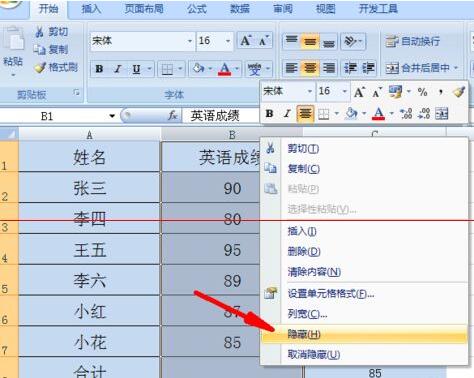Click the decrease indent icon
Image resolution: width=474 pixels, height=378 pixels.
350,68
